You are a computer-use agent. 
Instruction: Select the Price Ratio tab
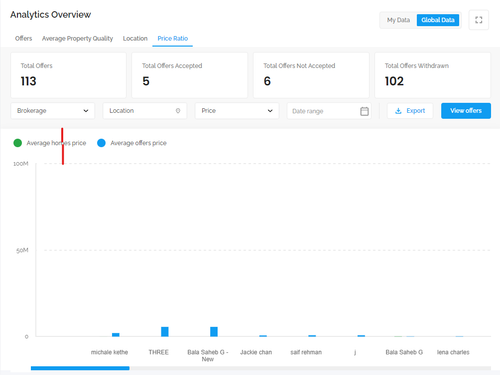173,38
